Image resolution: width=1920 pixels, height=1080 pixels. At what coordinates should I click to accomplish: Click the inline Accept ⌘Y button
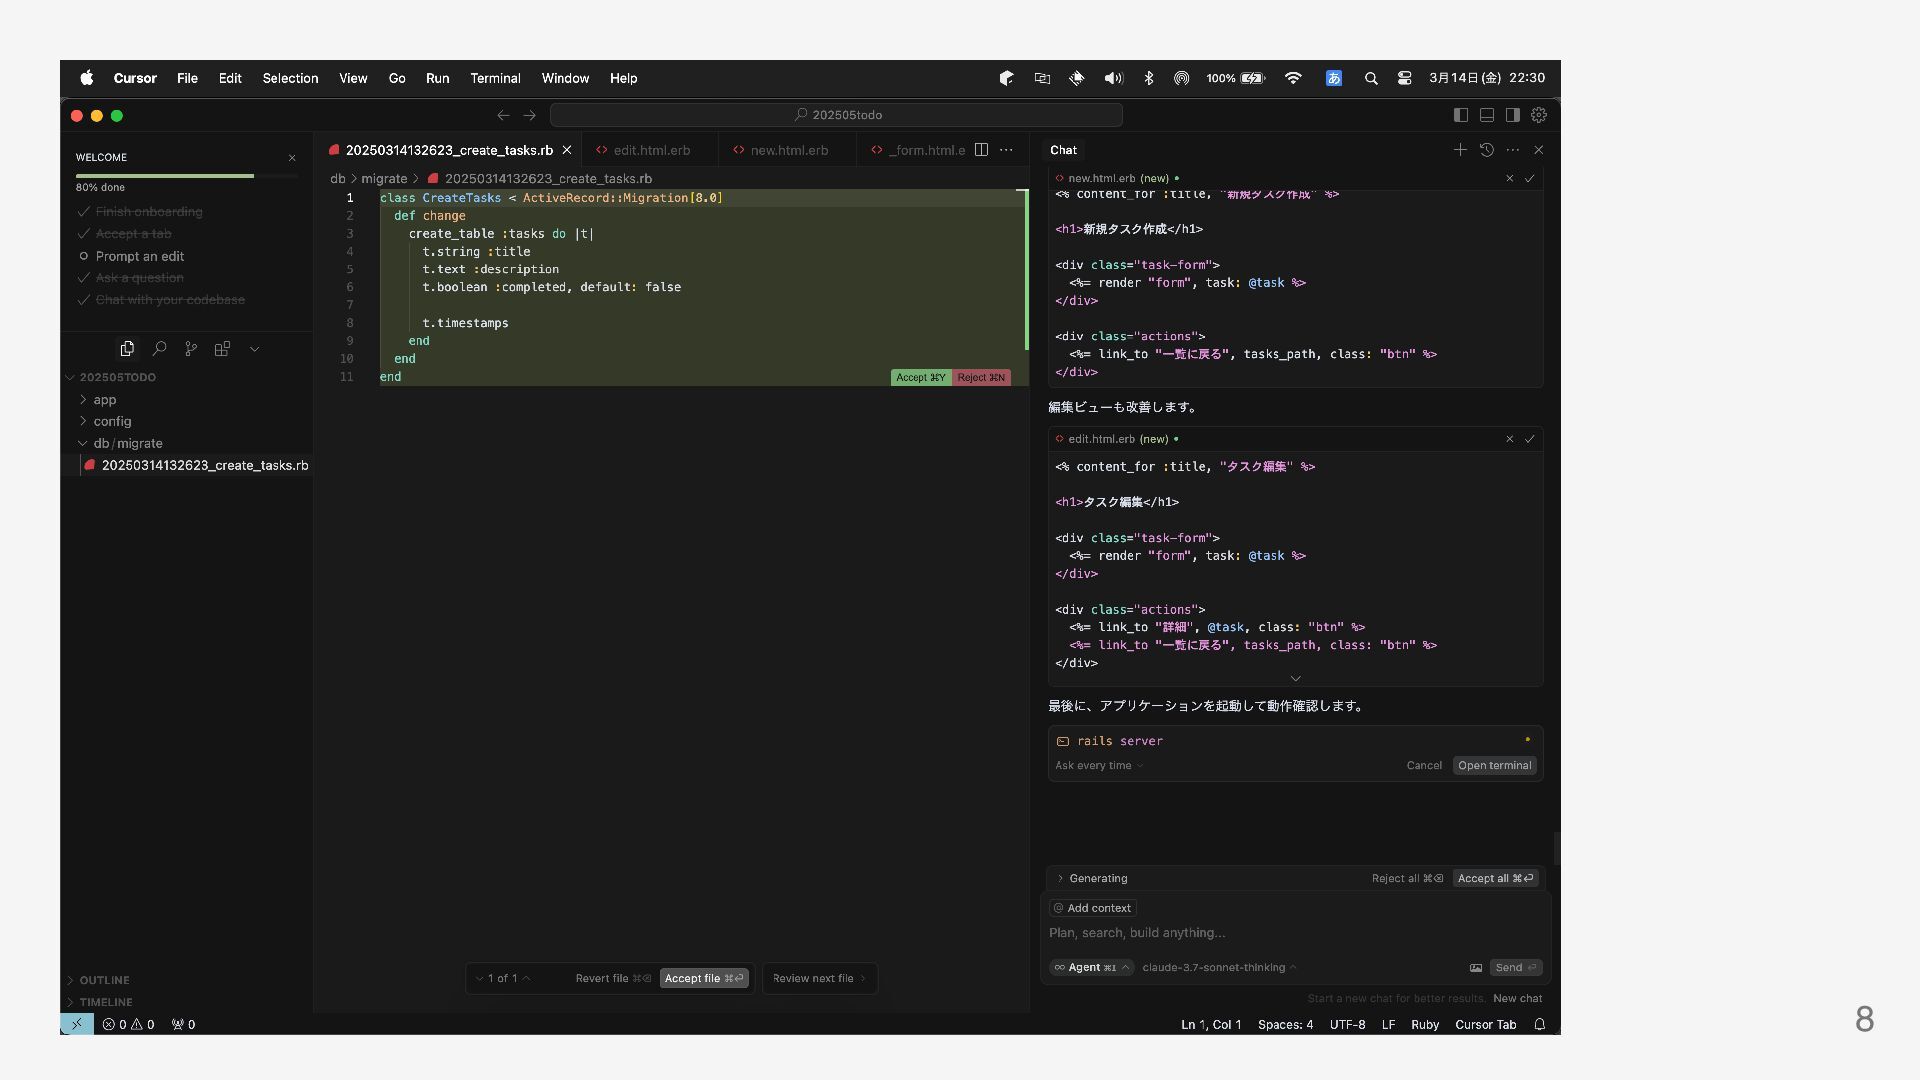pyautogui.click(x=920, y=378)
